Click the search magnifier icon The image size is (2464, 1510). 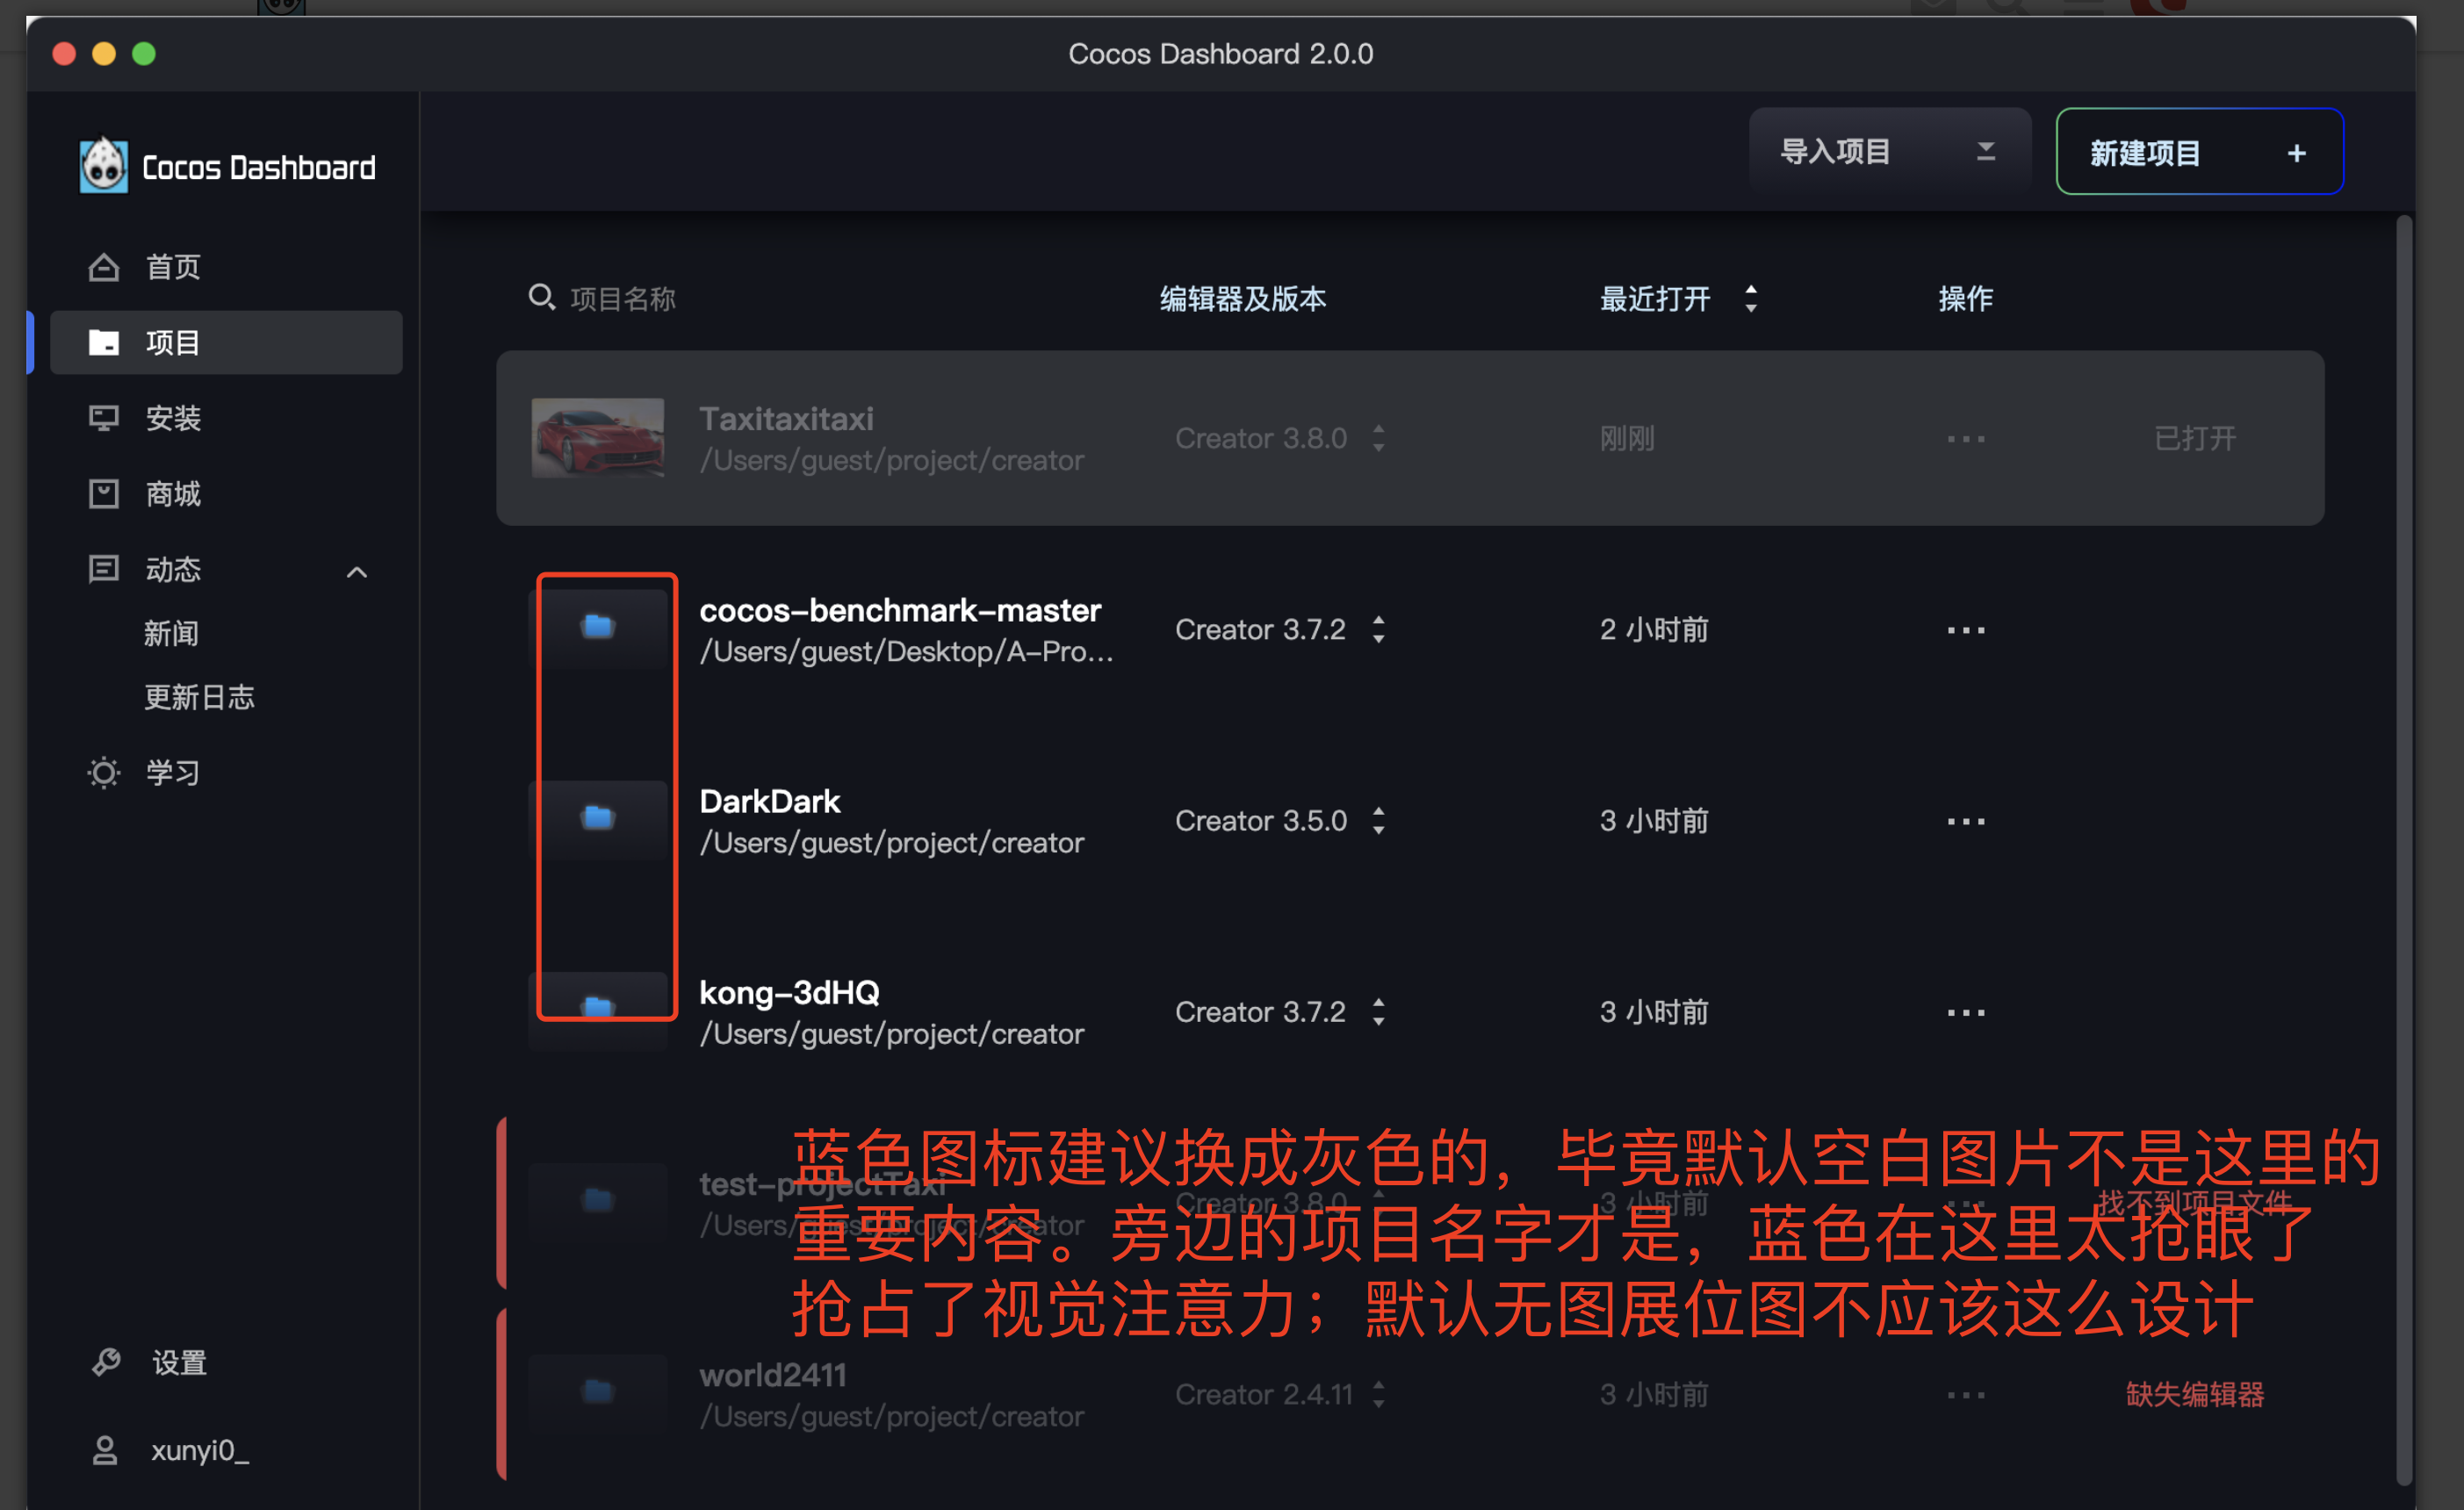[541, 297]
